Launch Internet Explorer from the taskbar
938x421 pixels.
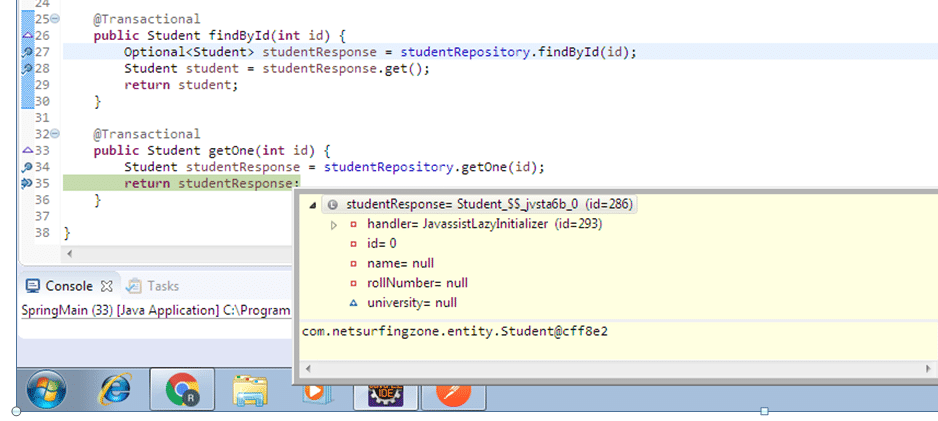pyautogui.click(x=113, y=390)
